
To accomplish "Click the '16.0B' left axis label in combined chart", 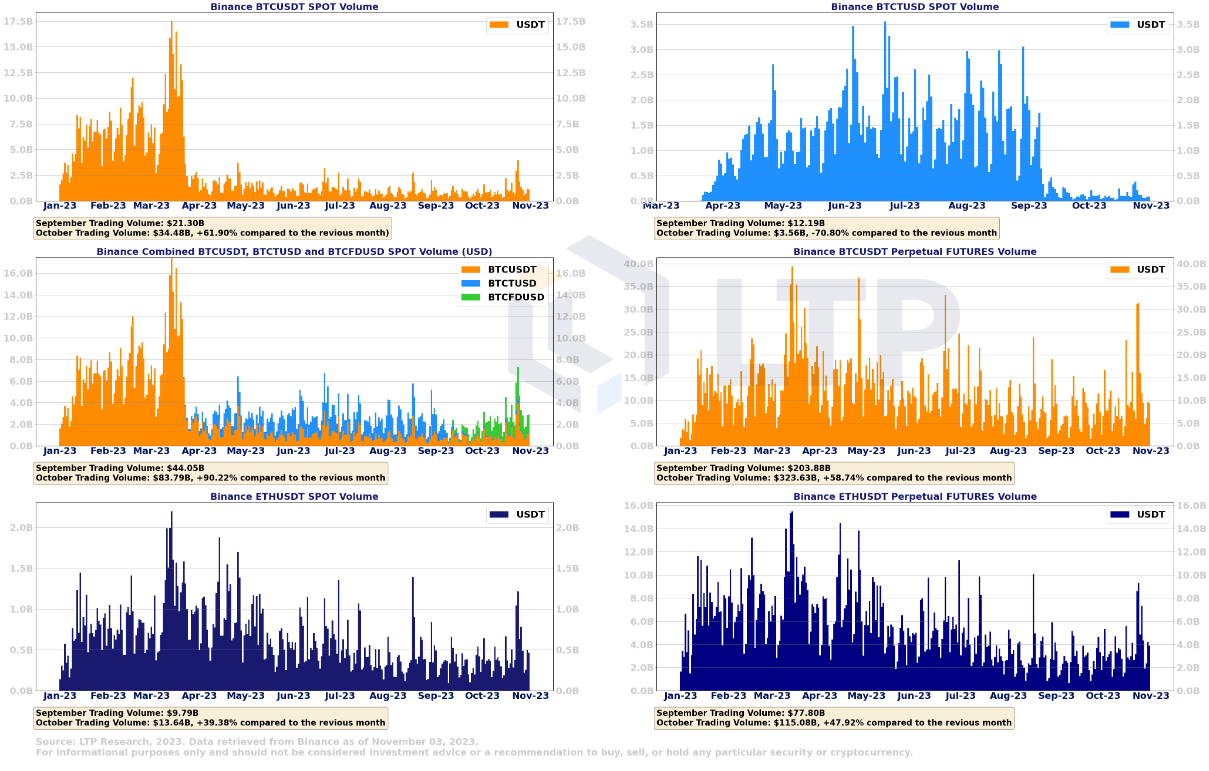I will 18,273.
